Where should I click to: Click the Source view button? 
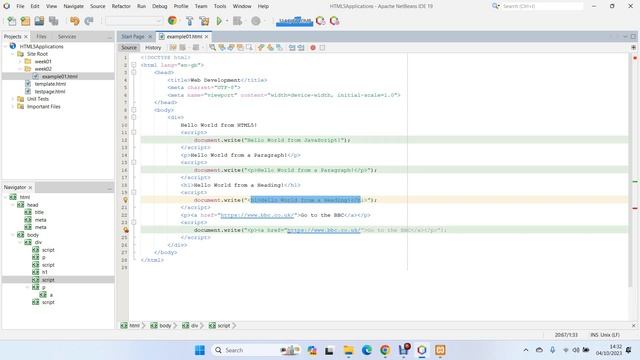(129, 48)
